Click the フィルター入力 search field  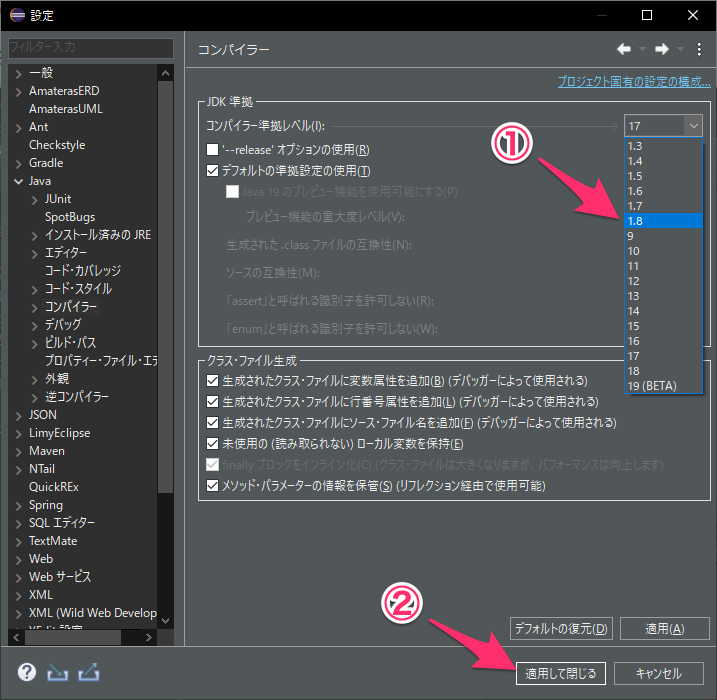pos(91,48)
